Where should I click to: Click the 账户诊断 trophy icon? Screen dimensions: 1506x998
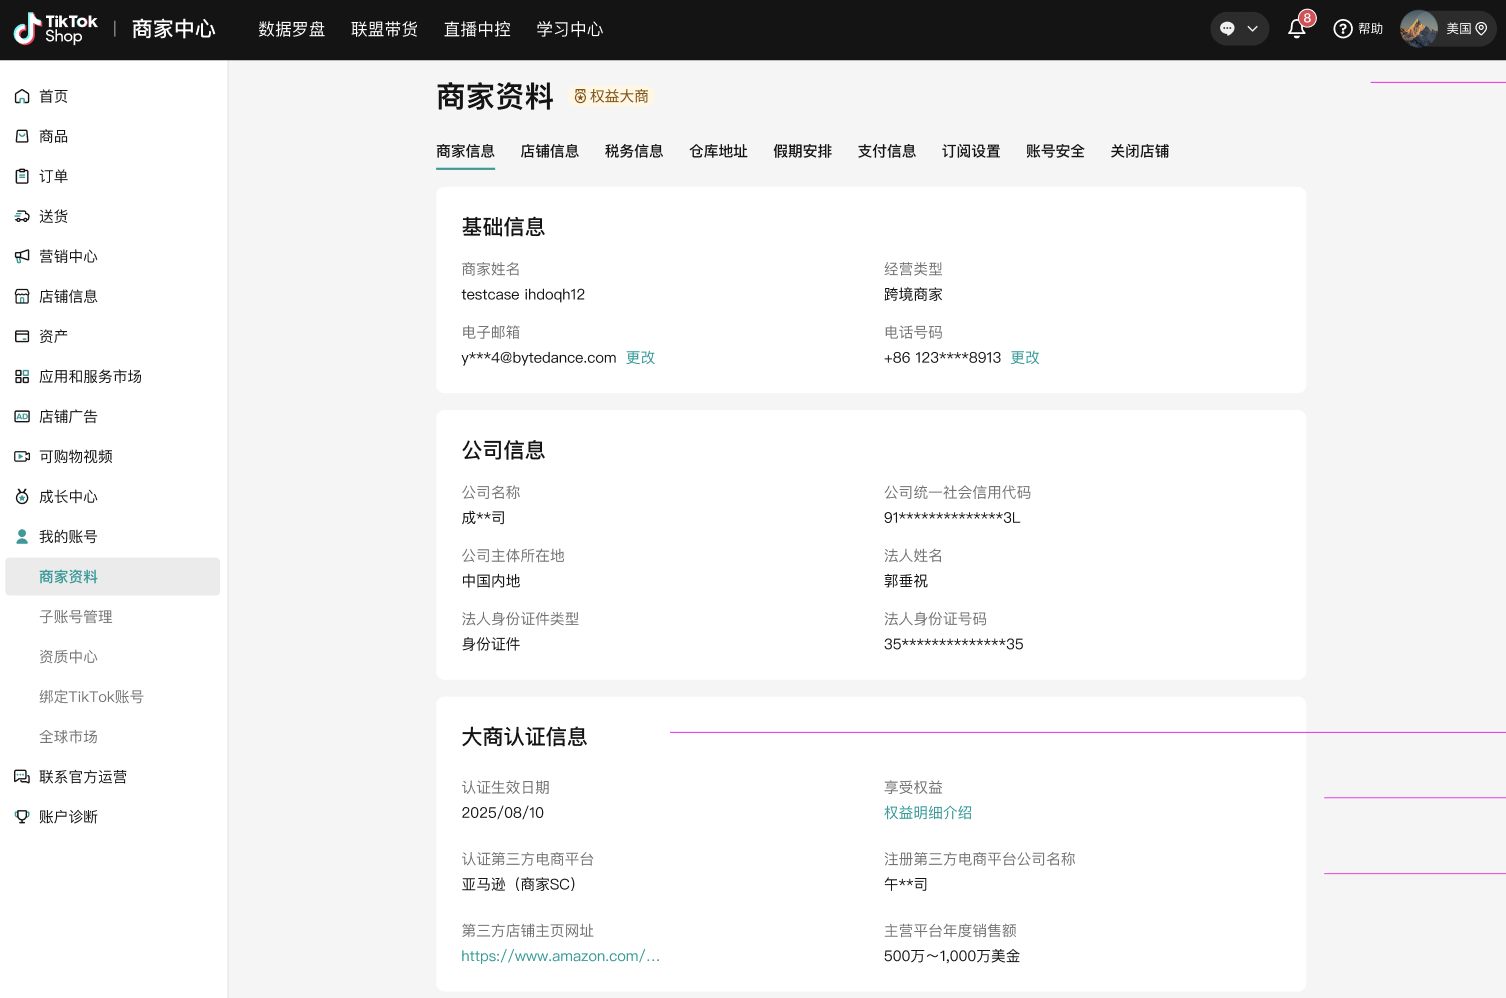(x=22, y=816)
